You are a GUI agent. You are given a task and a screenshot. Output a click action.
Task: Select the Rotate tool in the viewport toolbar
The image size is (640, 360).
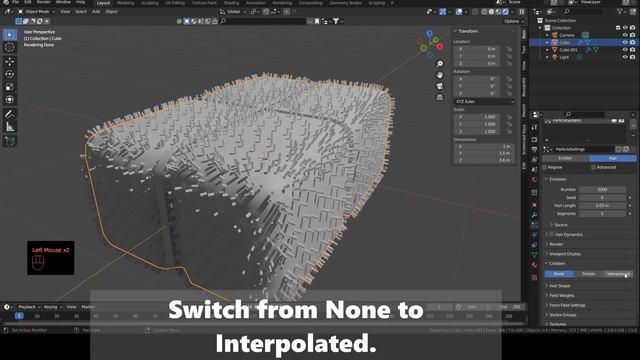[10, 74]
